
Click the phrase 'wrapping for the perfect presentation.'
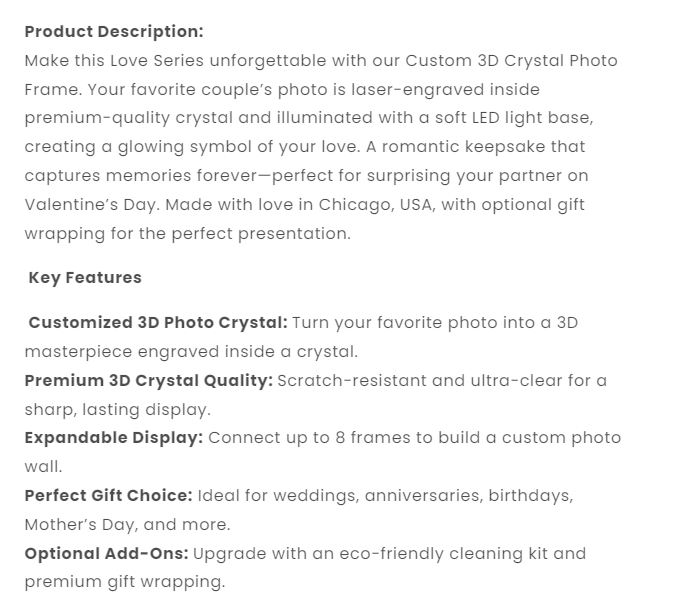[x=187, y=234]
